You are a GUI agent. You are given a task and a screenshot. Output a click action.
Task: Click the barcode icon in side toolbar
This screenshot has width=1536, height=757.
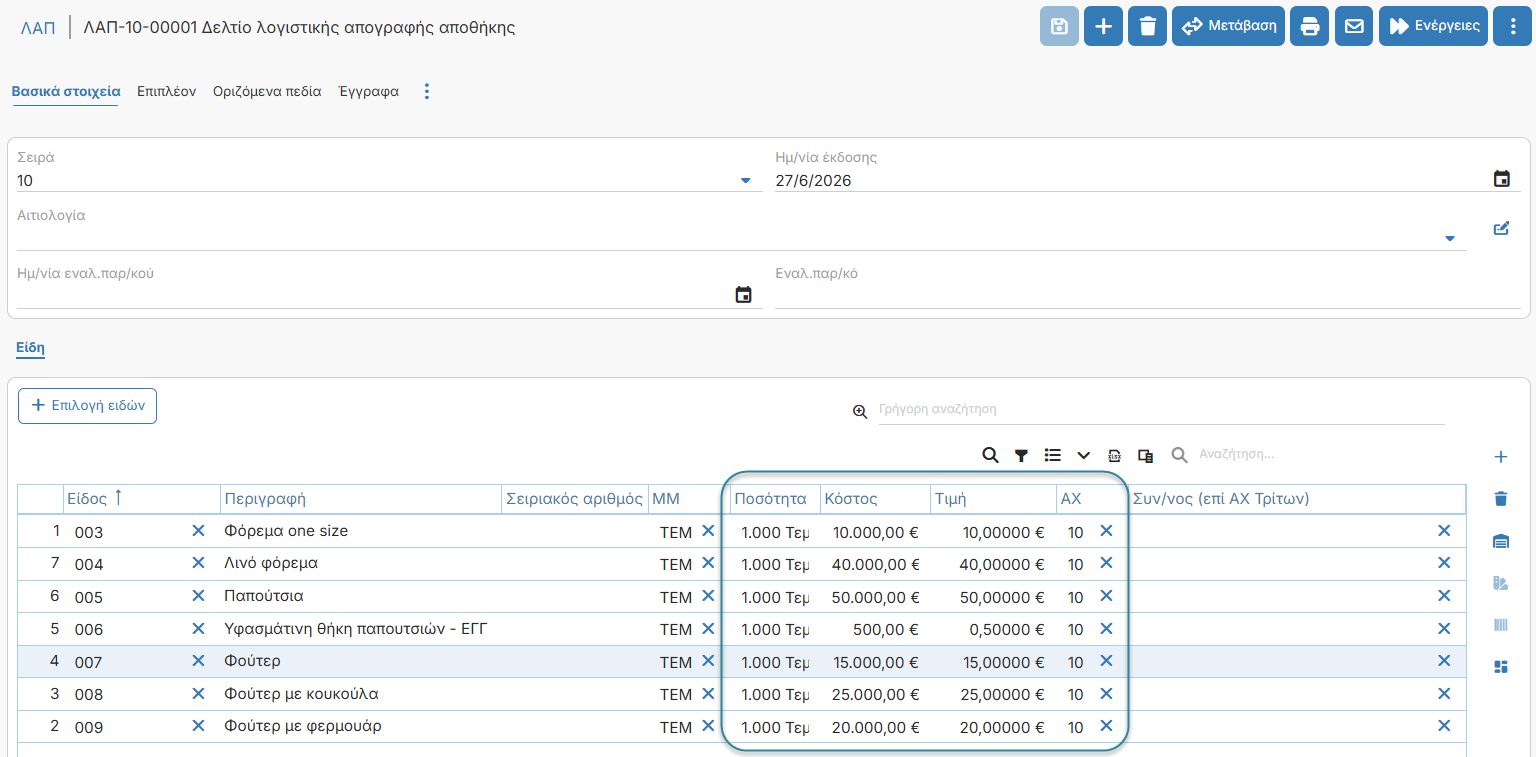tap(1500, 625)
